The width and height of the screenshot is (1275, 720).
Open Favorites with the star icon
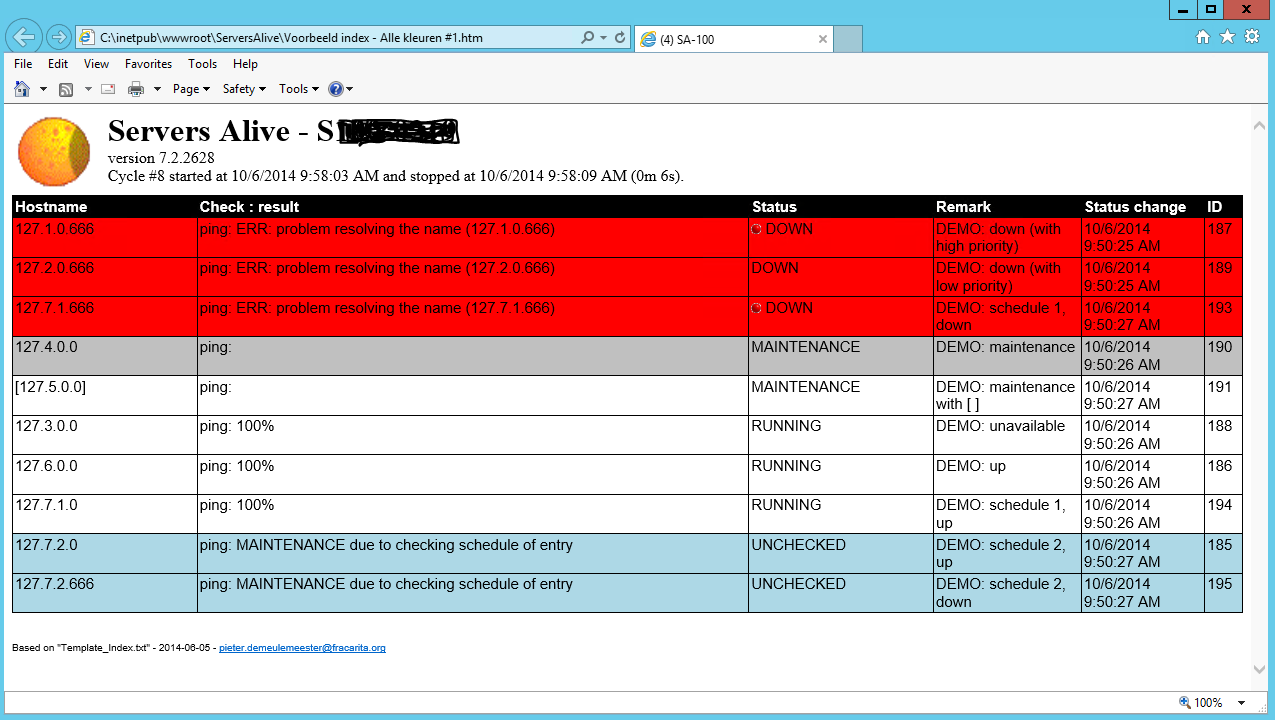click(1228, 37)
